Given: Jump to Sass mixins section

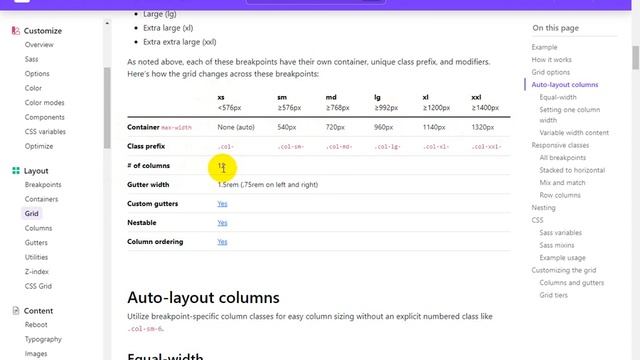Looking at the screenshot, I should (x=557, y=245).
